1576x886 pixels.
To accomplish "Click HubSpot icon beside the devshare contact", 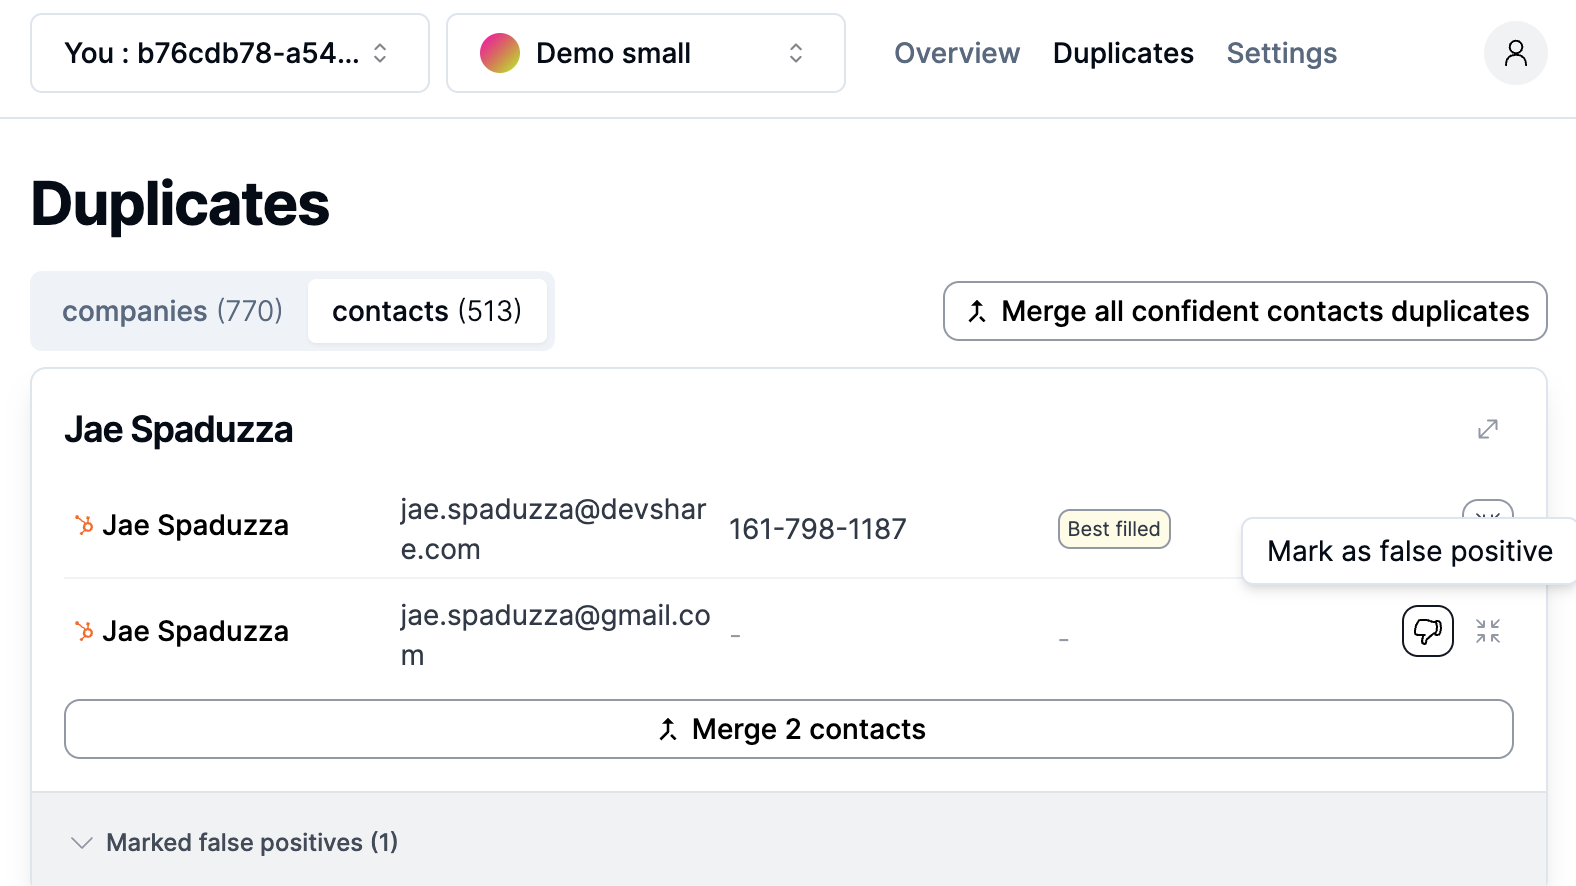I will (84, 525).
